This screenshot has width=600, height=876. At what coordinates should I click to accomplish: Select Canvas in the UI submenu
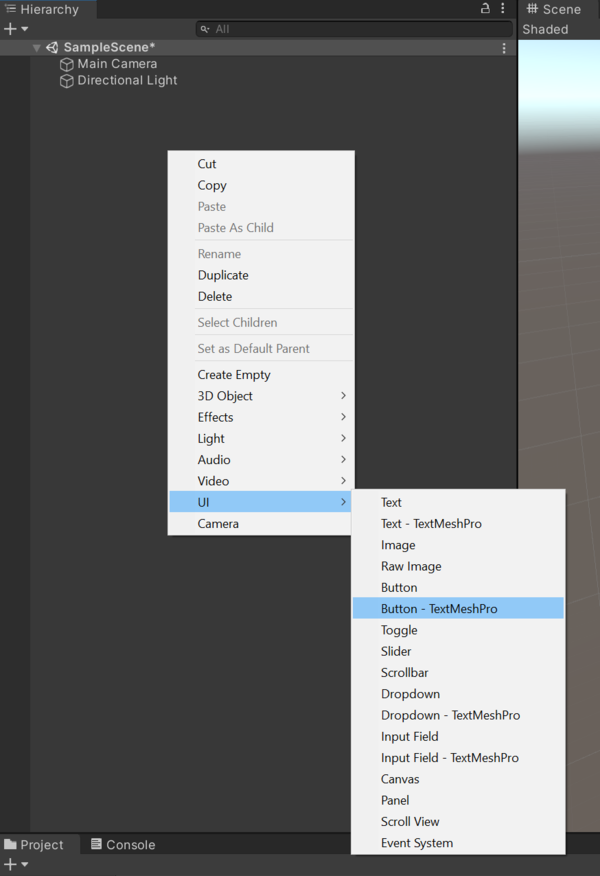click(x=458, y=779)
